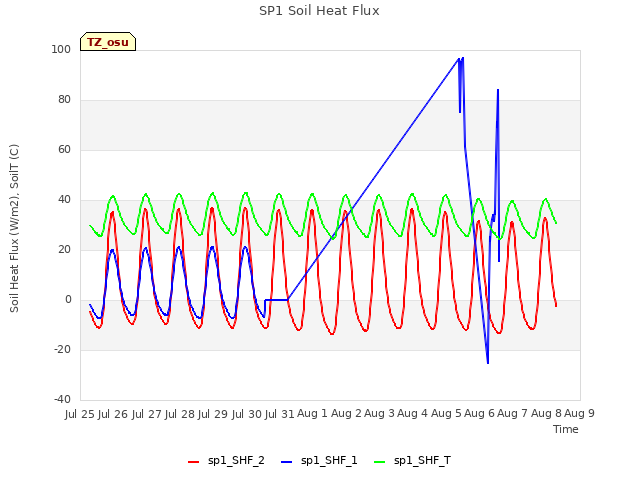Click the green sp1_SHF_T legend swatch

tap(380, 462)
